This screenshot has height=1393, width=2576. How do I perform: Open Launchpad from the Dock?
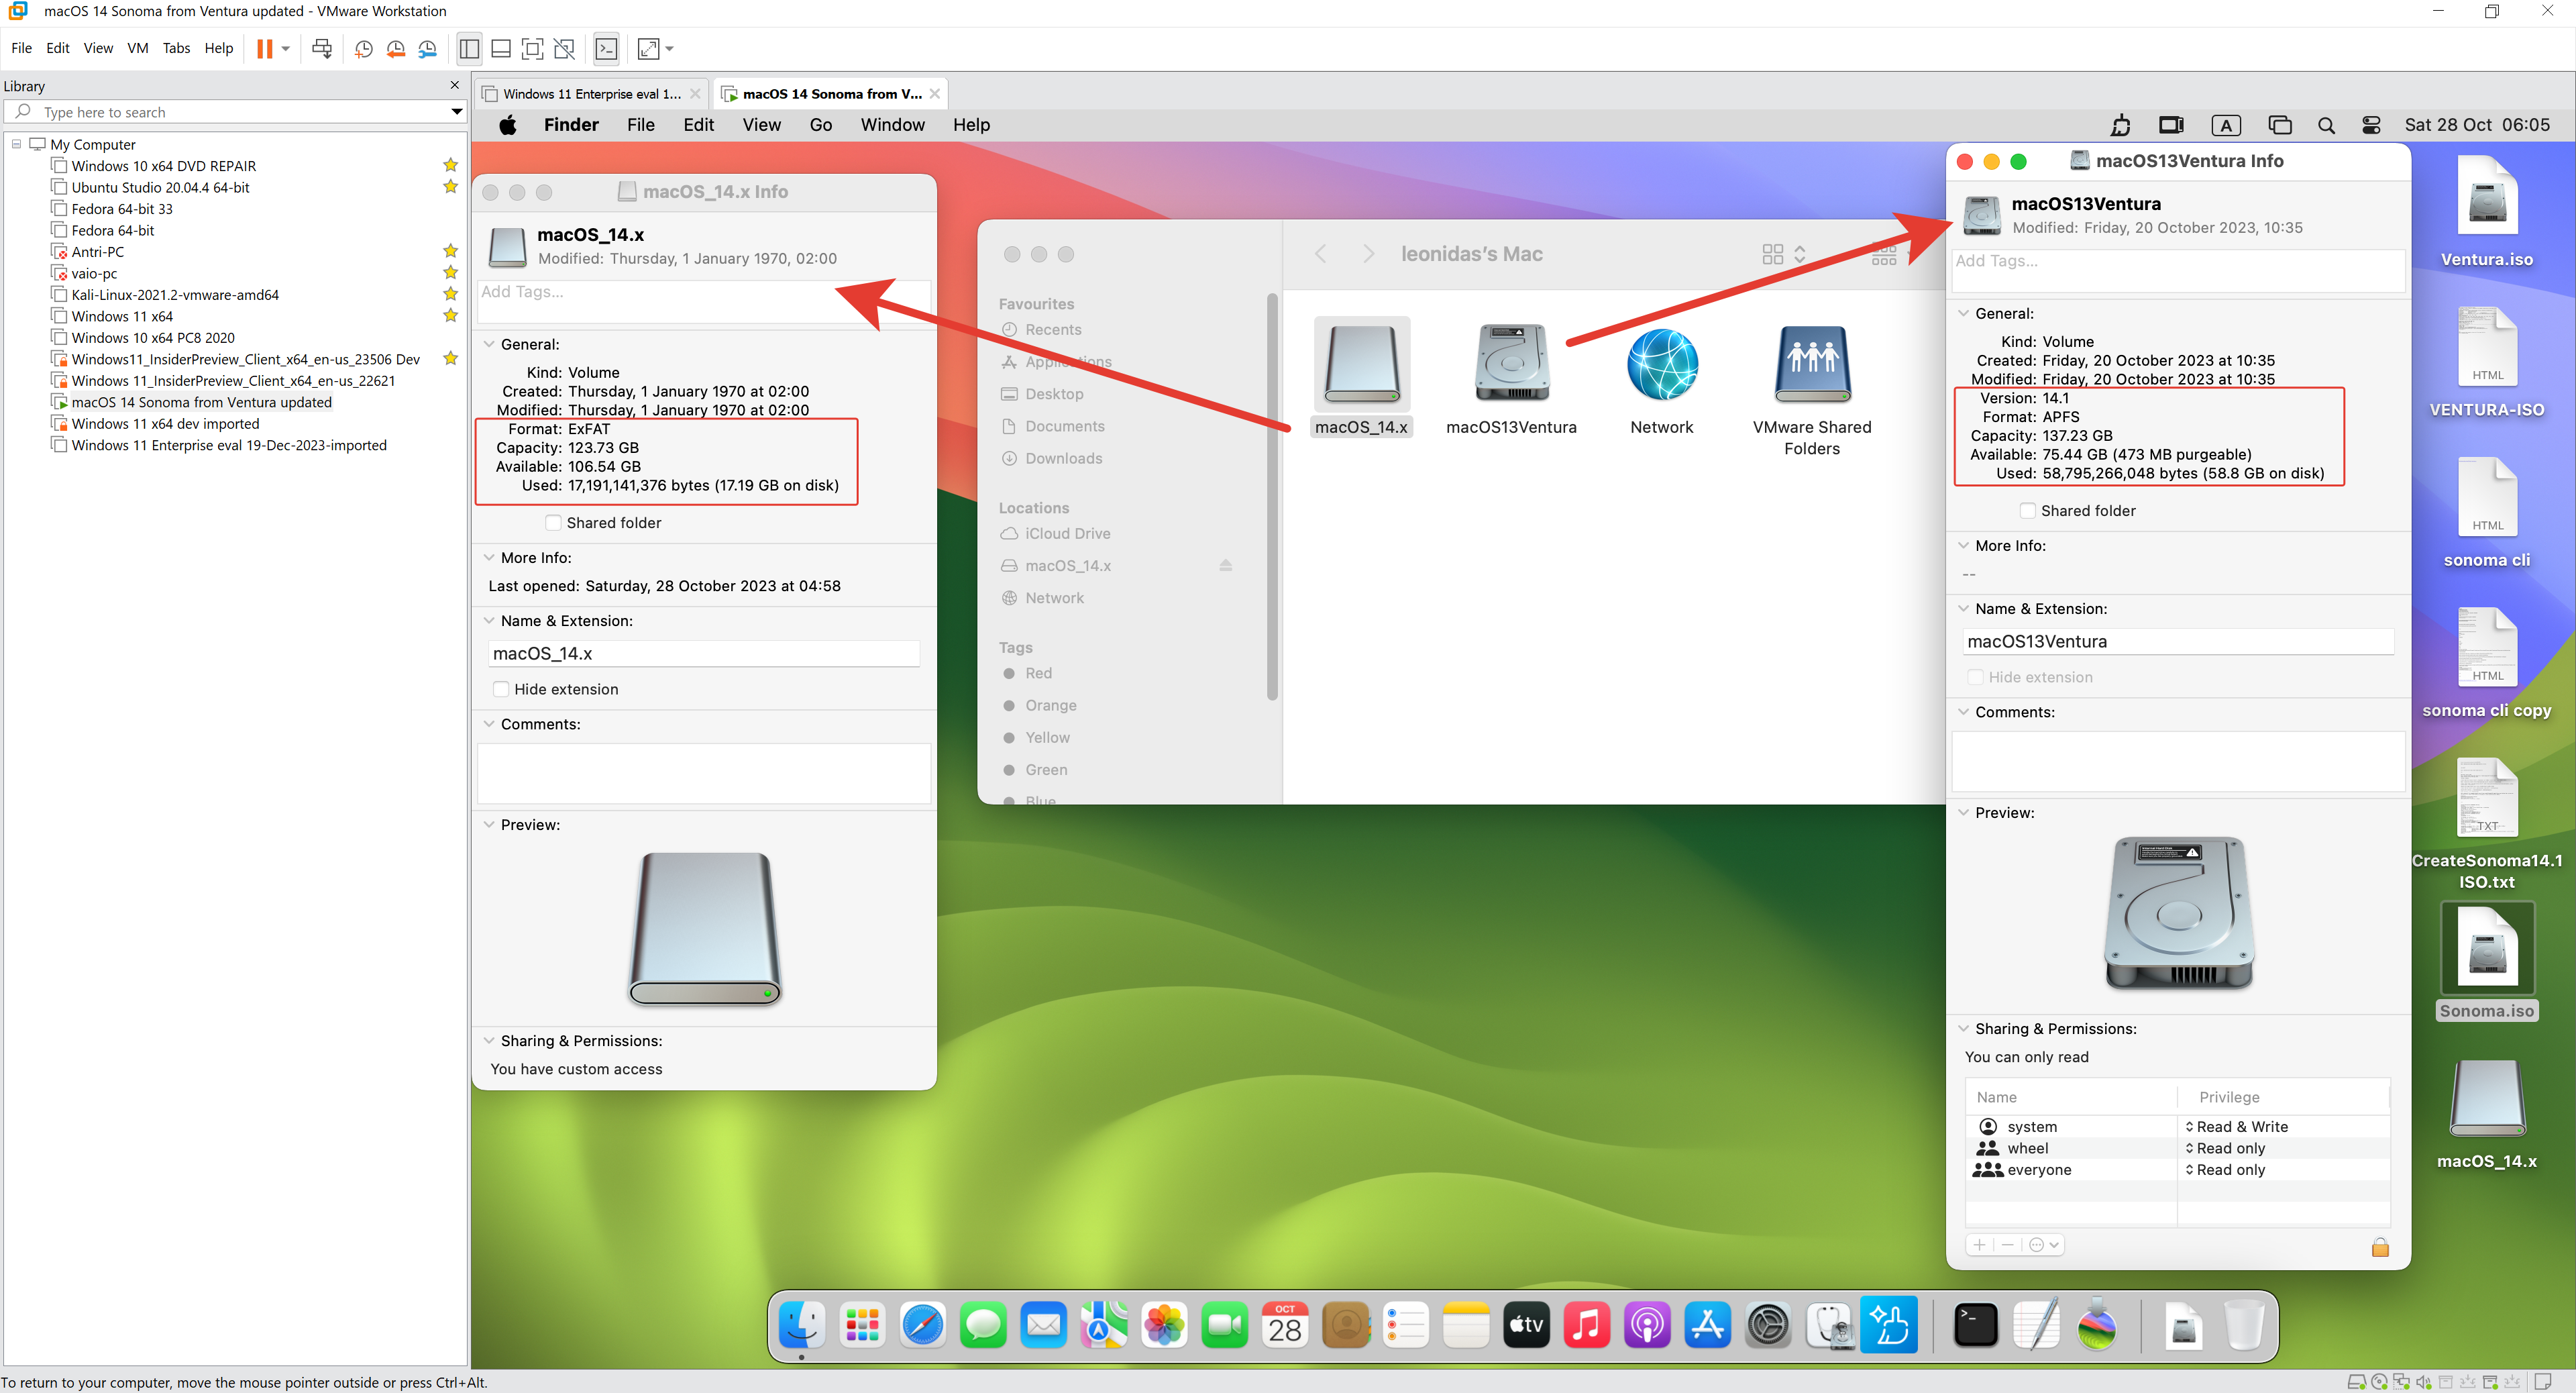coord(862,1325)
